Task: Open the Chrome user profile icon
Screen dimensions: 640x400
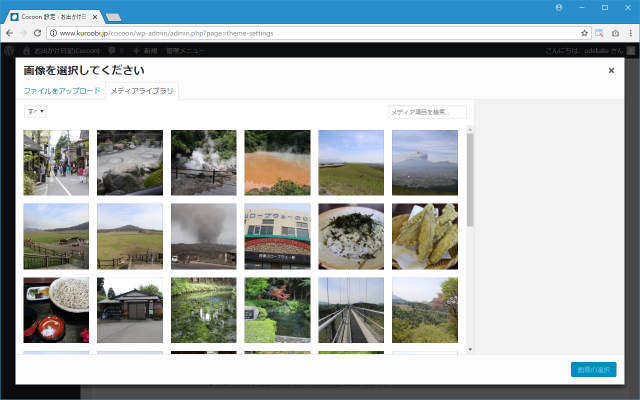Action: [x=559, y=7]
